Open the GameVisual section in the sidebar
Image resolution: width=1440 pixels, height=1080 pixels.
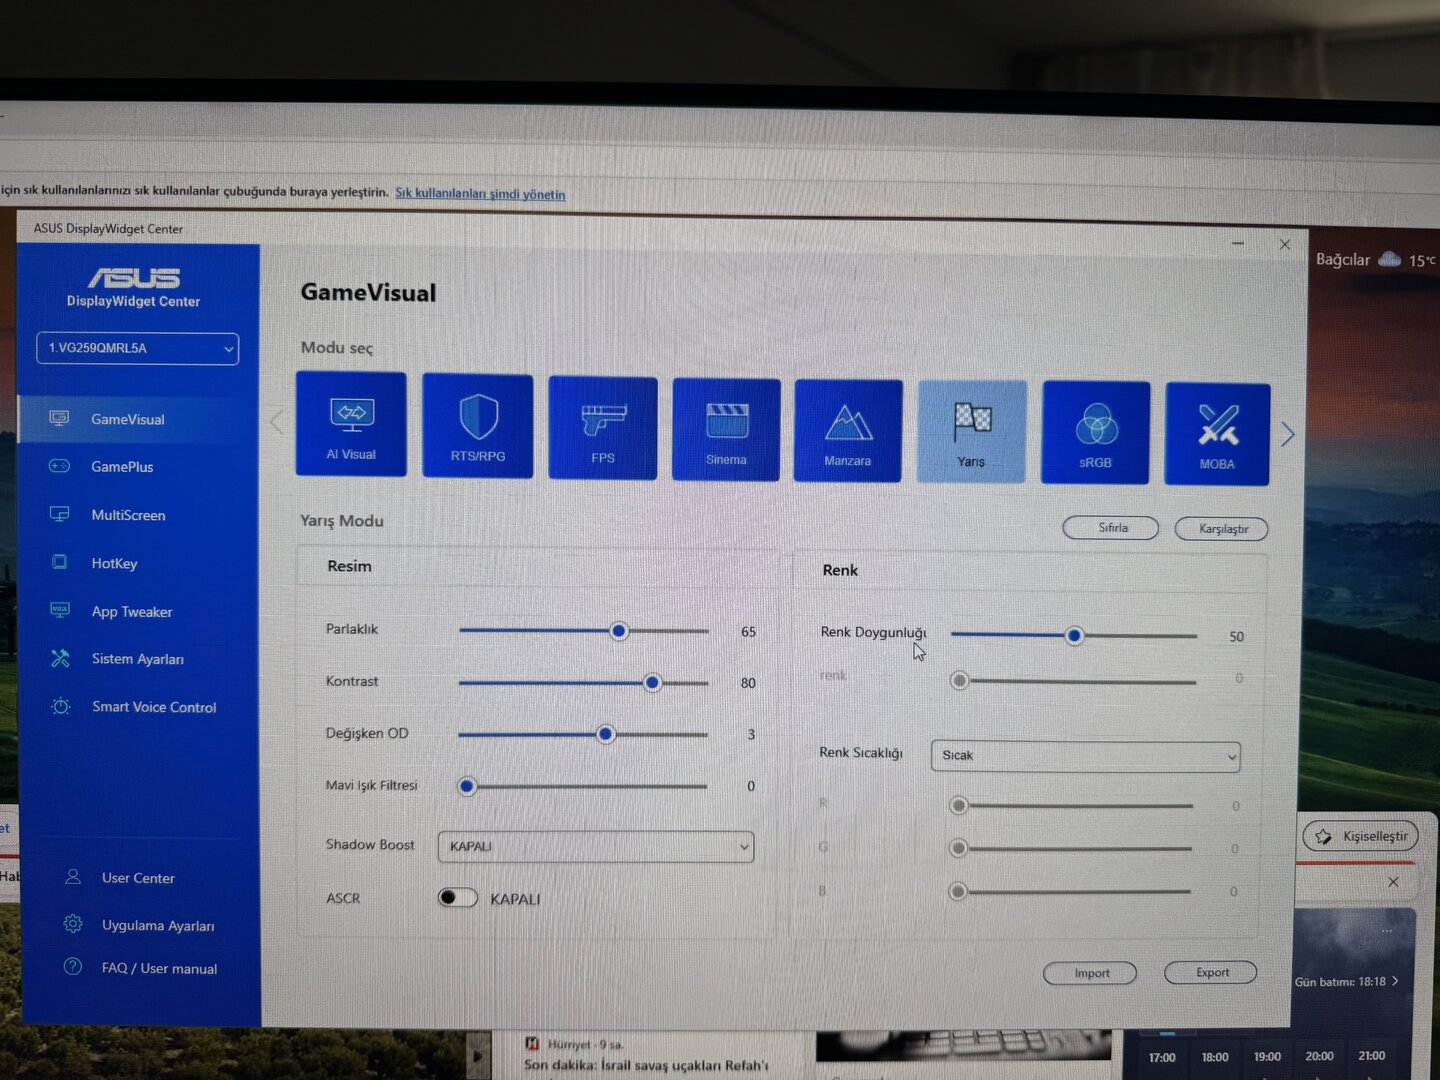pos(138,419)
